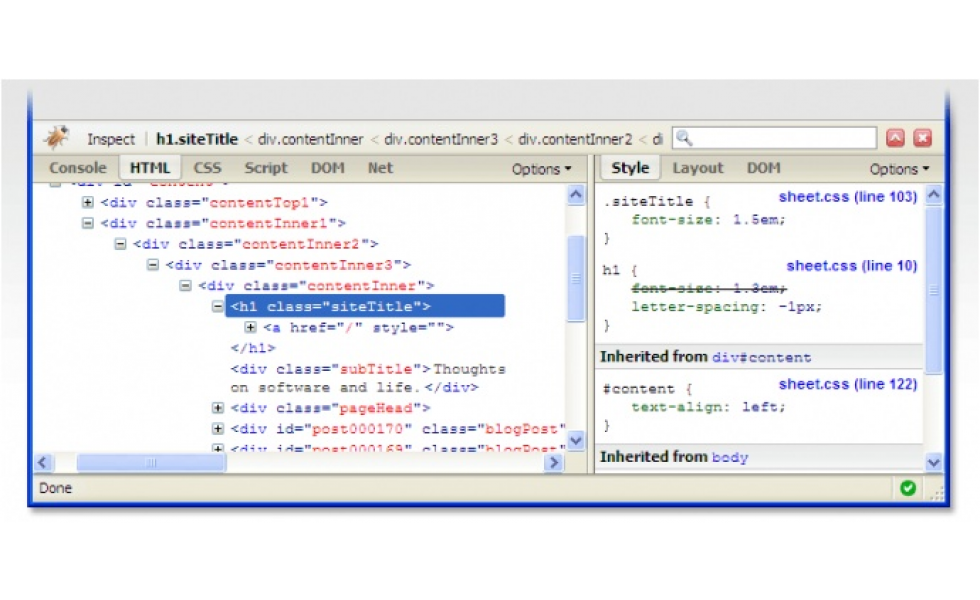Collapse the h1 siteTitle node

tap(218, 306)
